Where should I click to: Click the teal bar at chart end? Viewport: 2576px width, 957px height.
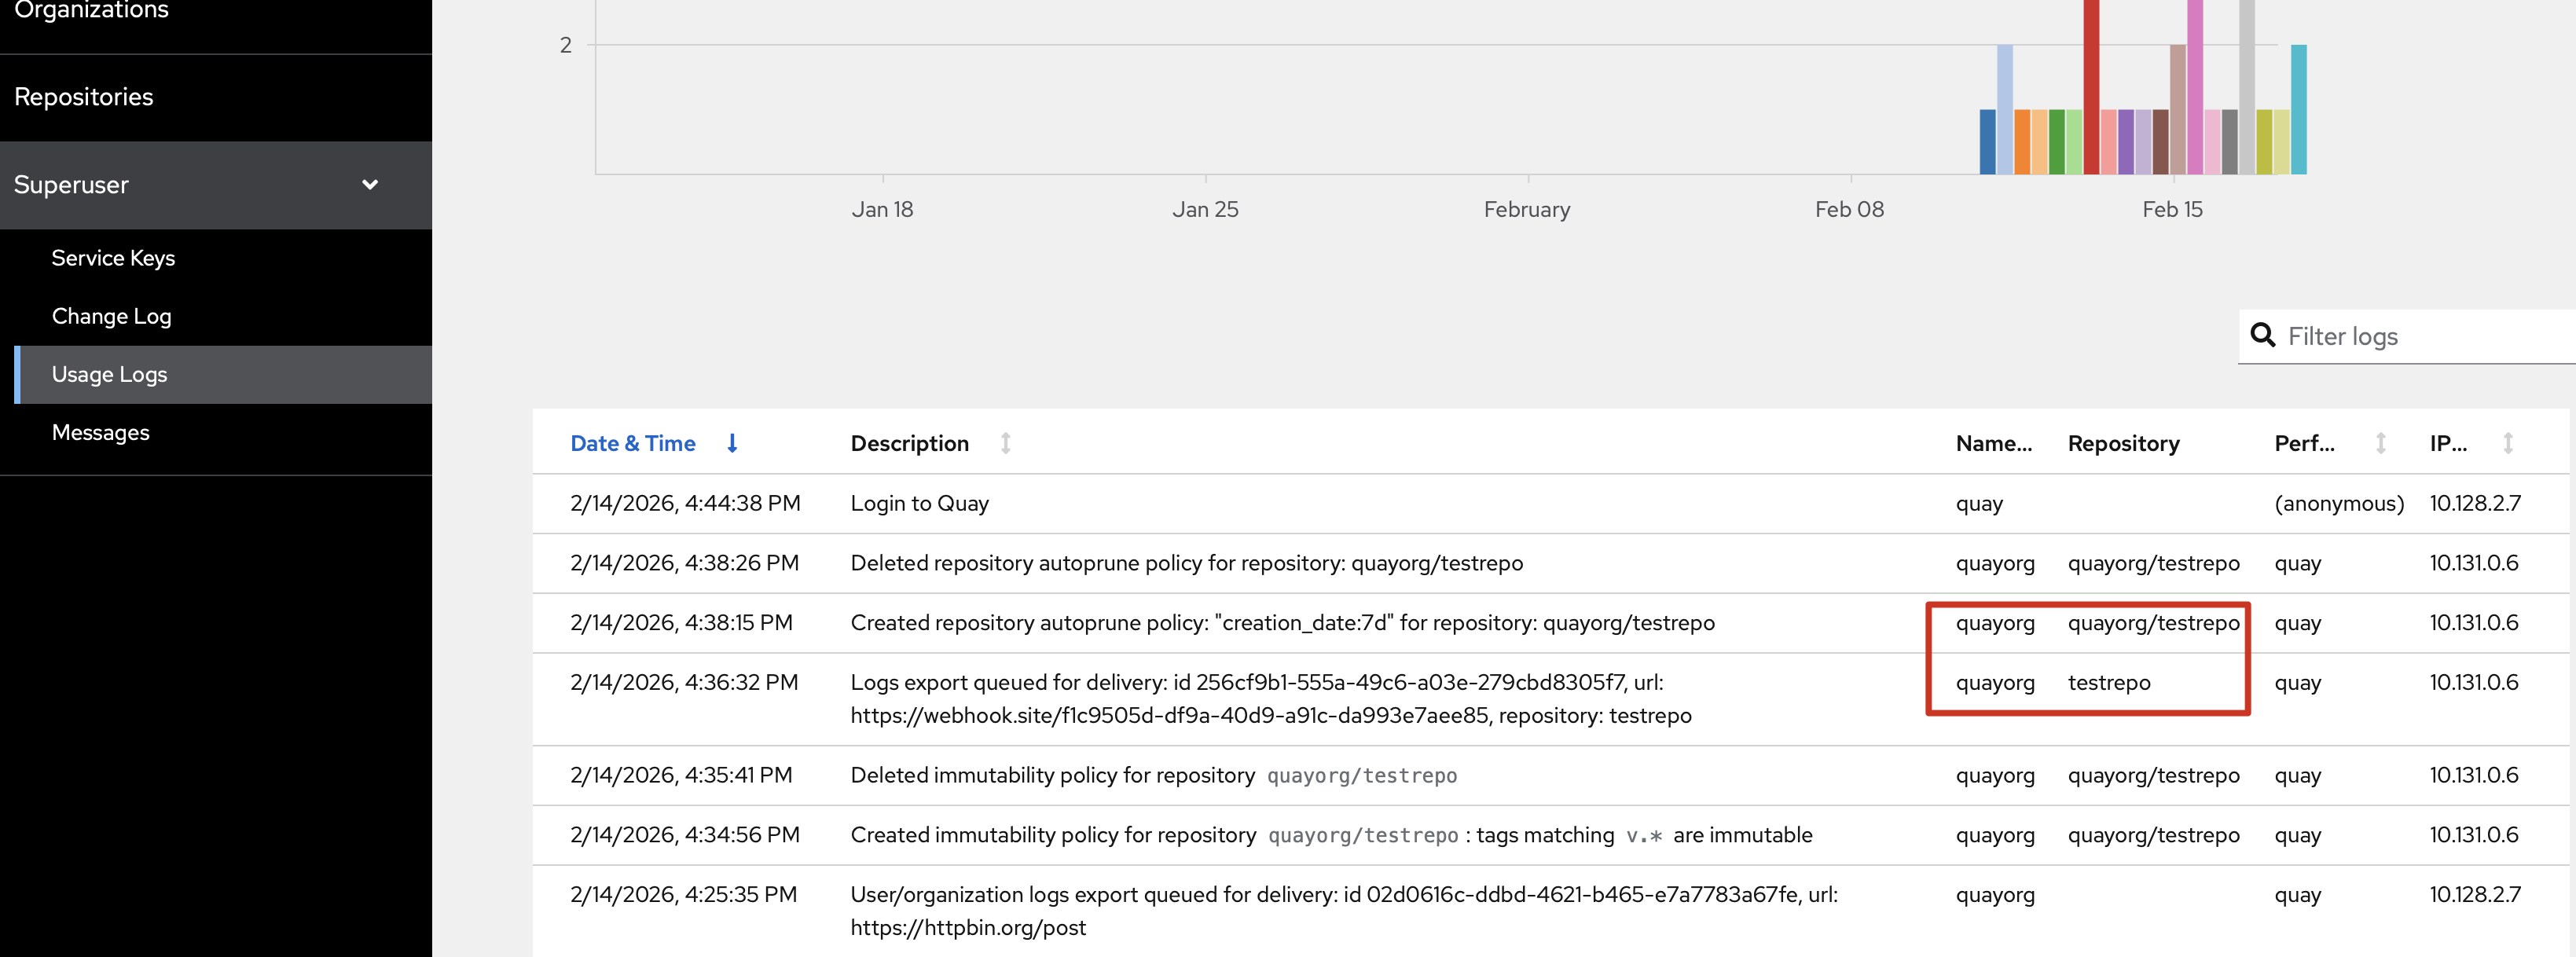tap(2298, 110)
